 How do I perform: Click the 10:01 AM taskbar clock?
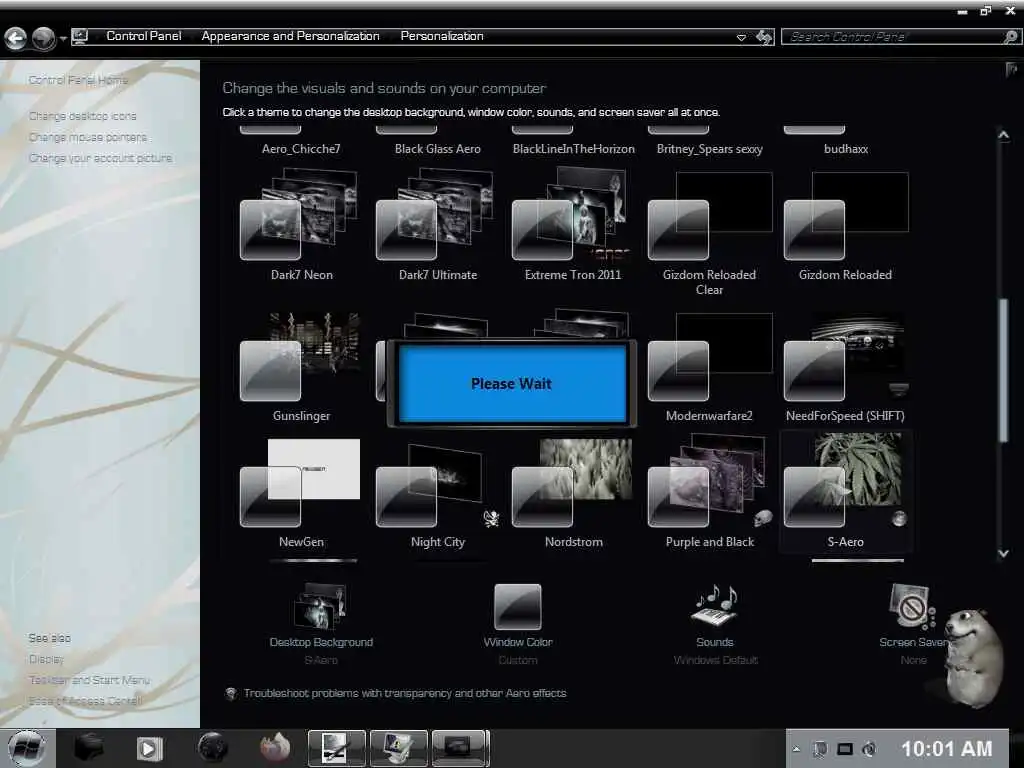pos(946,748)
